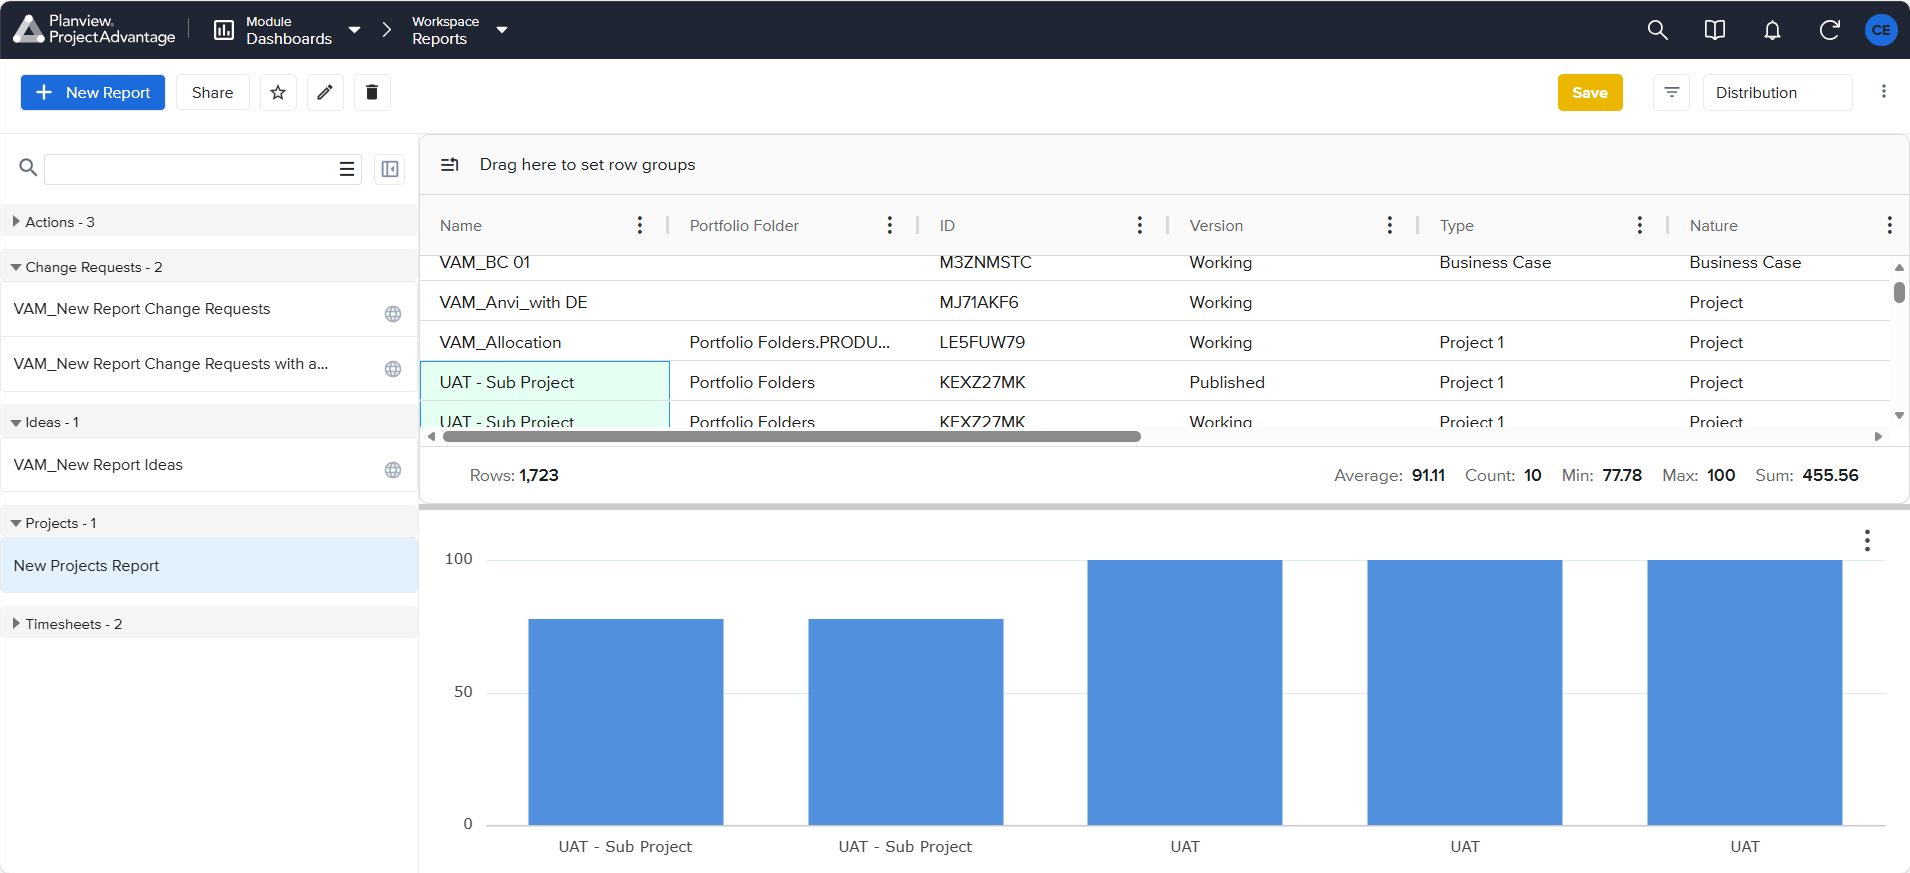
Task: Click the refresh icon in top bar
Action: 1829,30
